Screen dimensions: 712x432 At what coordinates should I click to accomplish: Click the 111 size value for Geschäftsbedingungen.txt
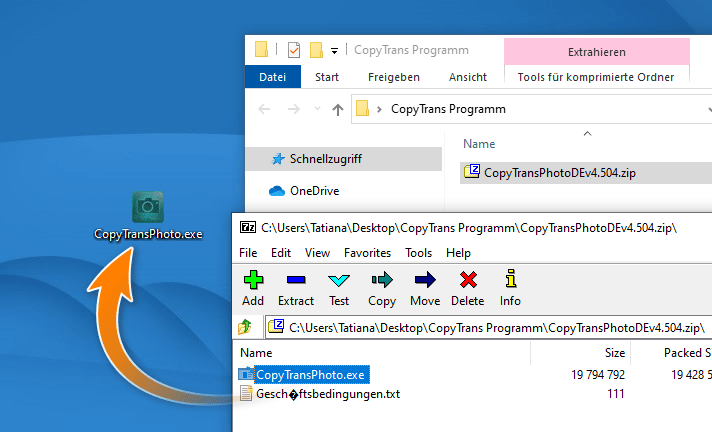point(616,394)
